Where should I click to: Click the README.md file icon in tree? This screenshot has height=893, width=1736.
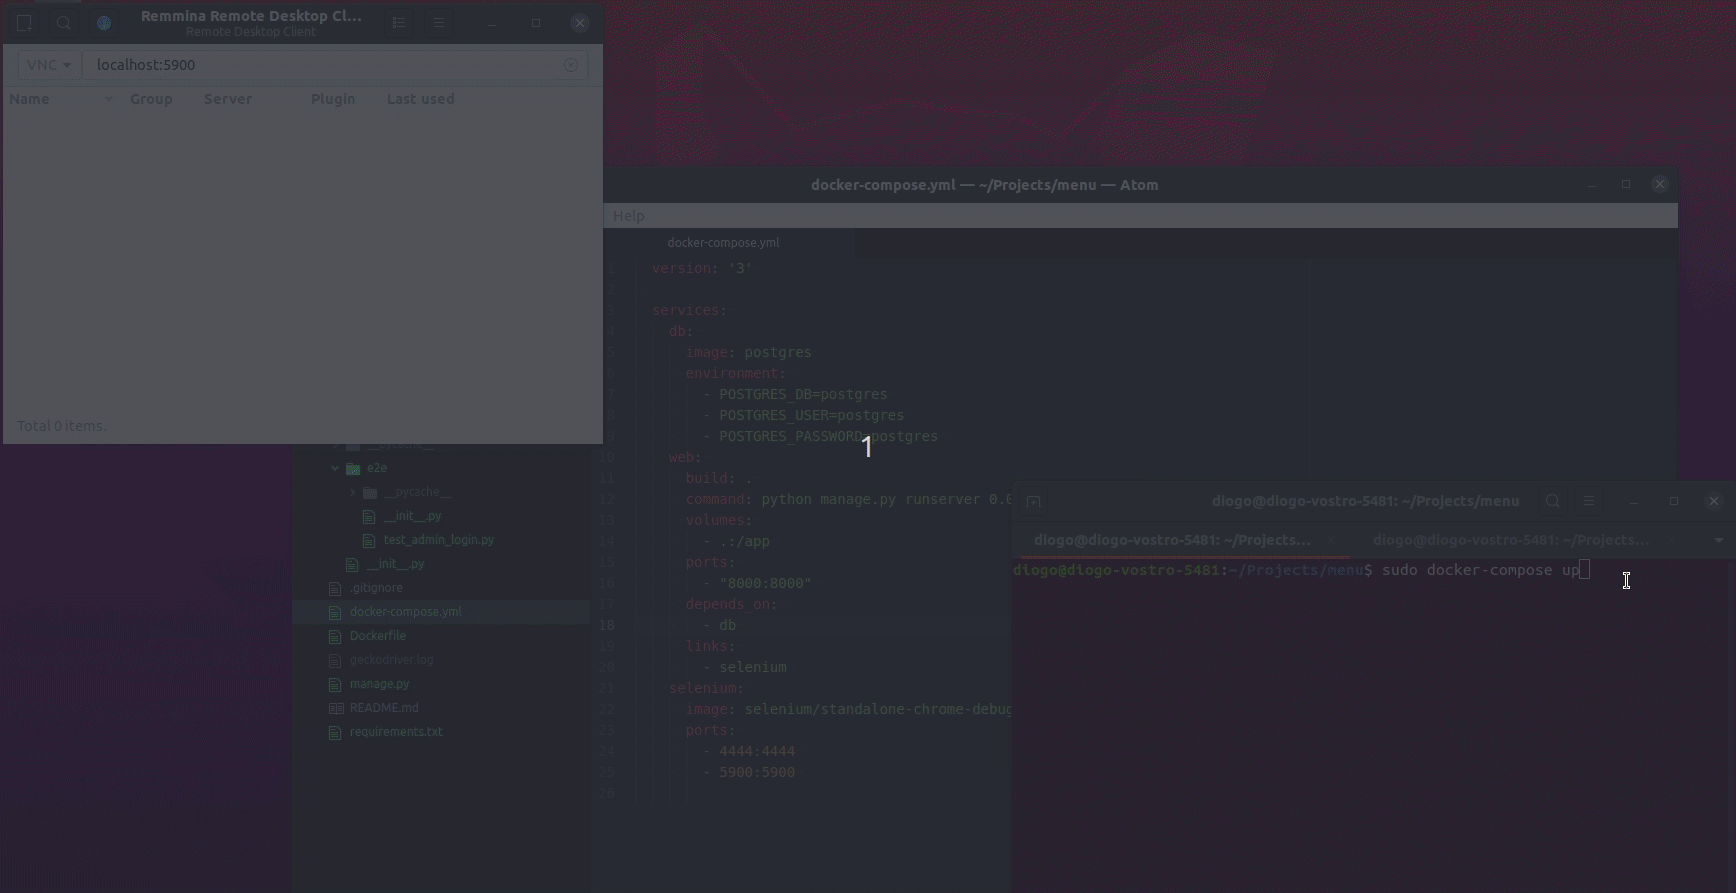pos(335,708)
